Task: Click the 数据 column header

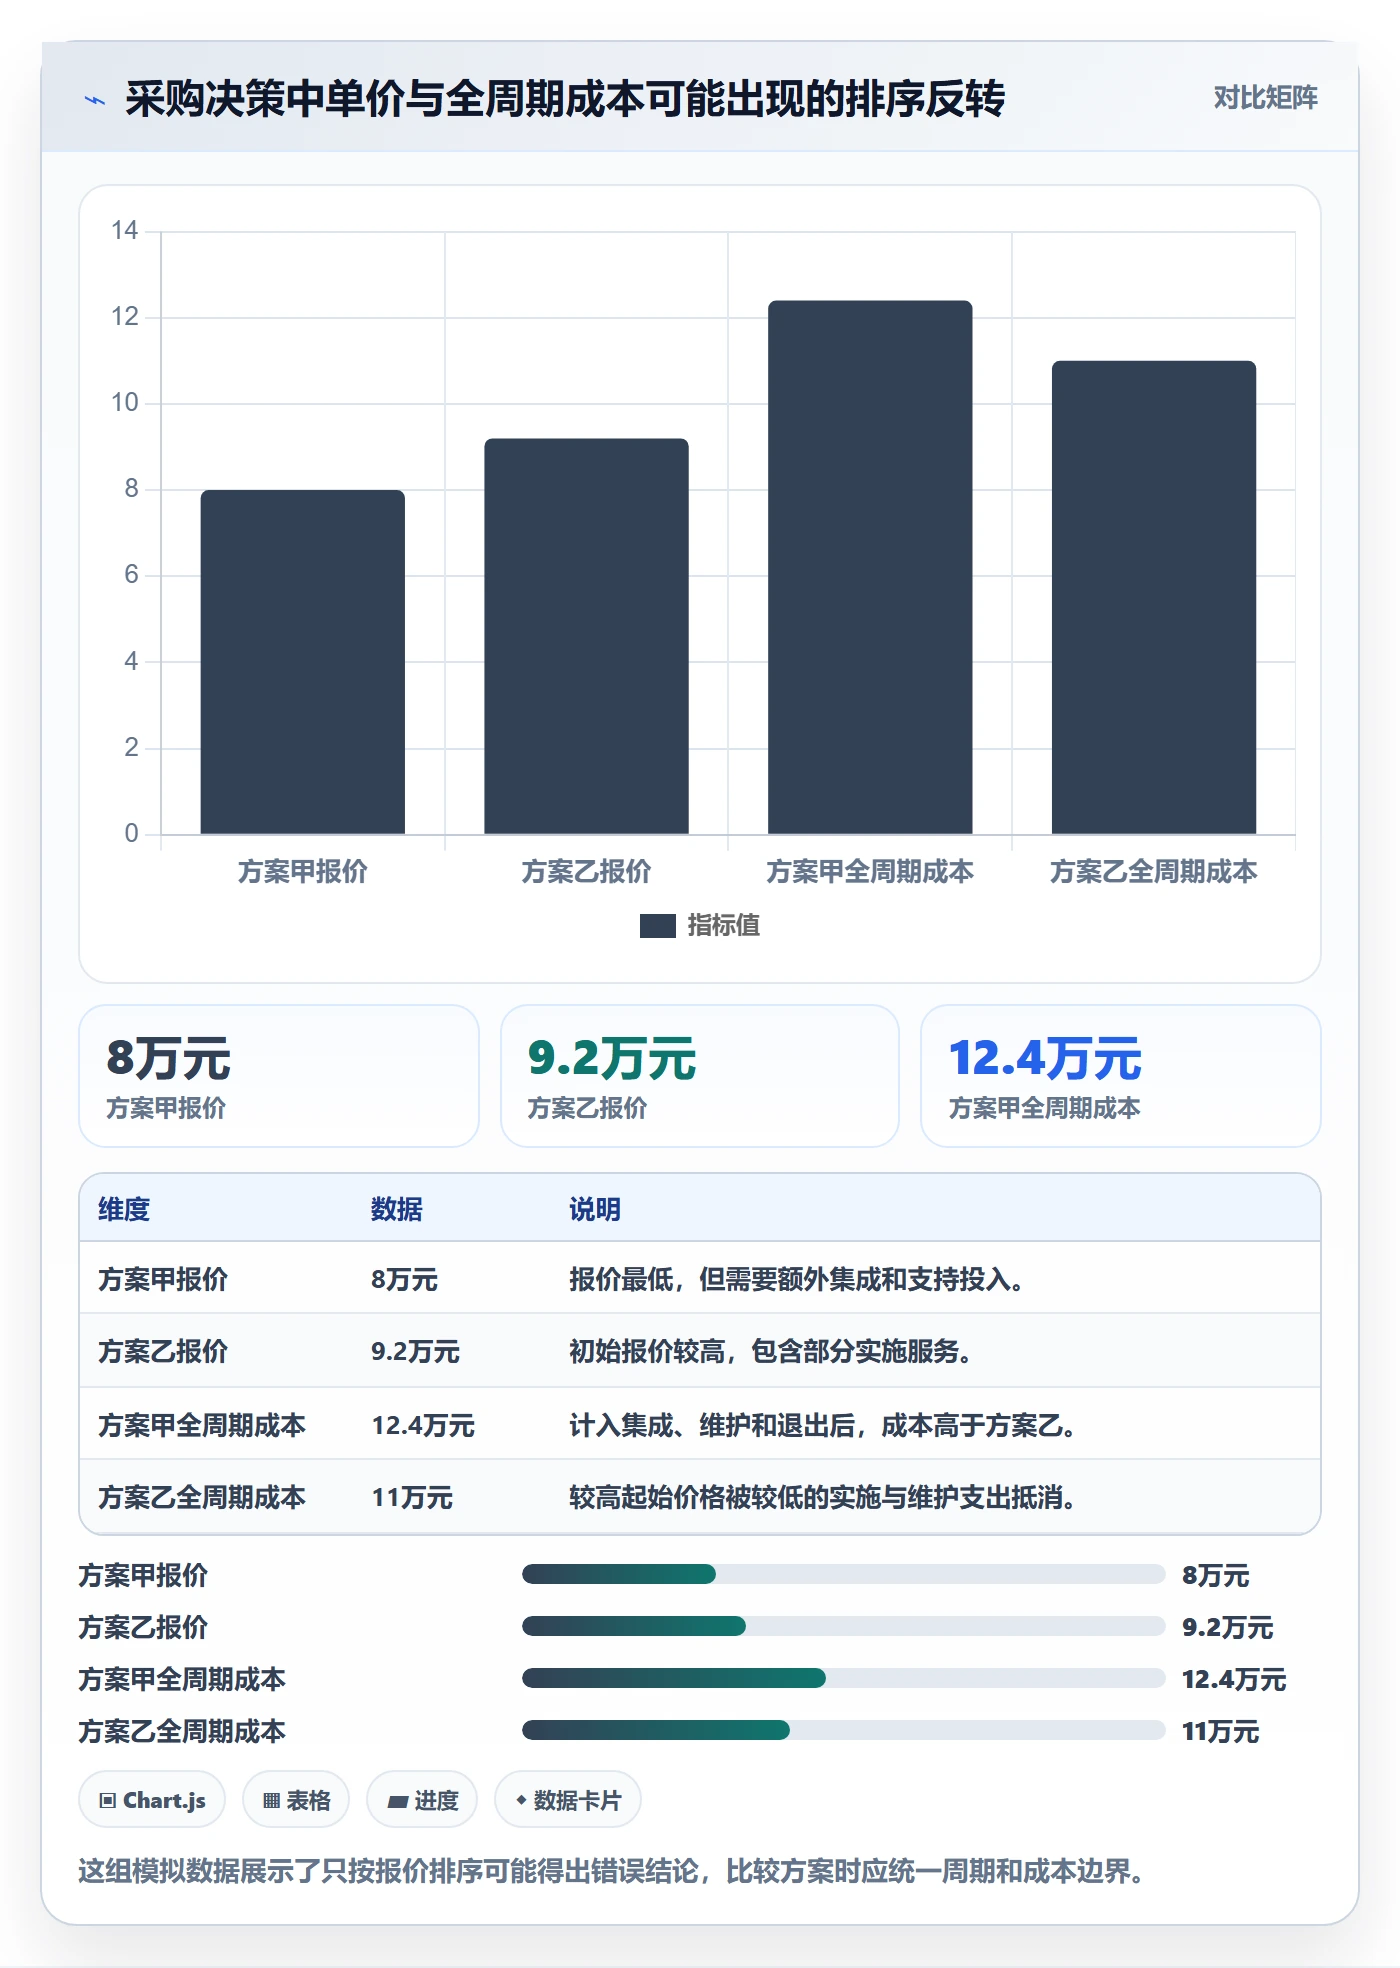Action: tap(397, 1209)
